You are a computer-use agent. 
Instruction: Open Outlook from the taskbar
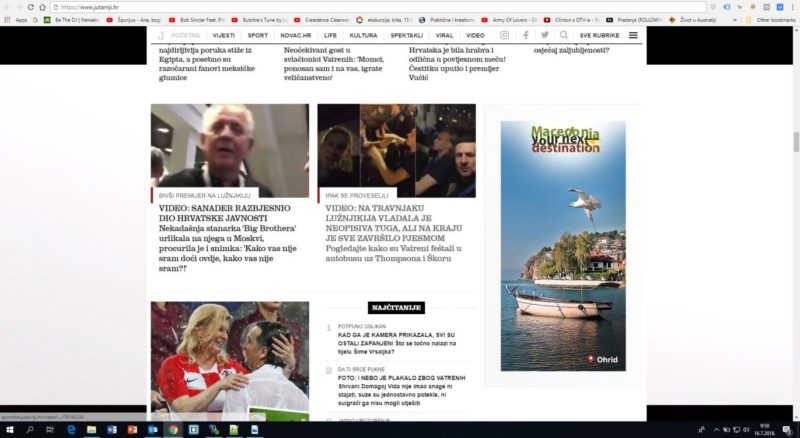(153, 430)
